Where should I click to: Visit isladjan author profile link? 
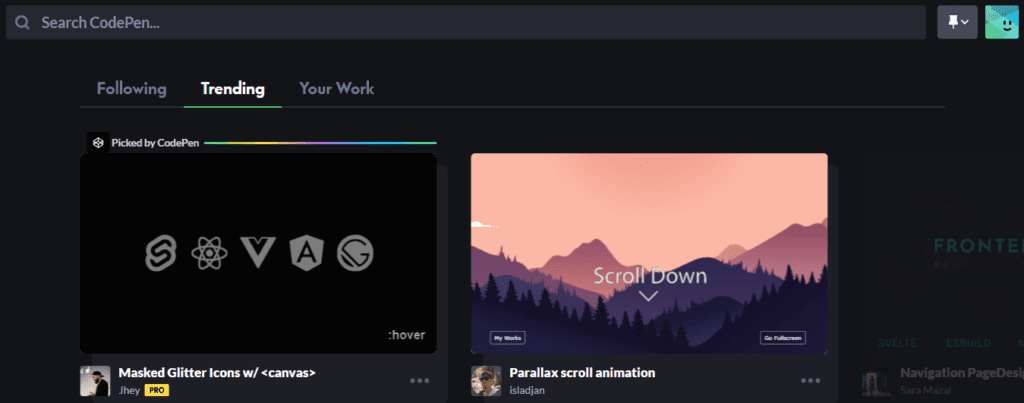pyautogui.click(x=529, y=390)
